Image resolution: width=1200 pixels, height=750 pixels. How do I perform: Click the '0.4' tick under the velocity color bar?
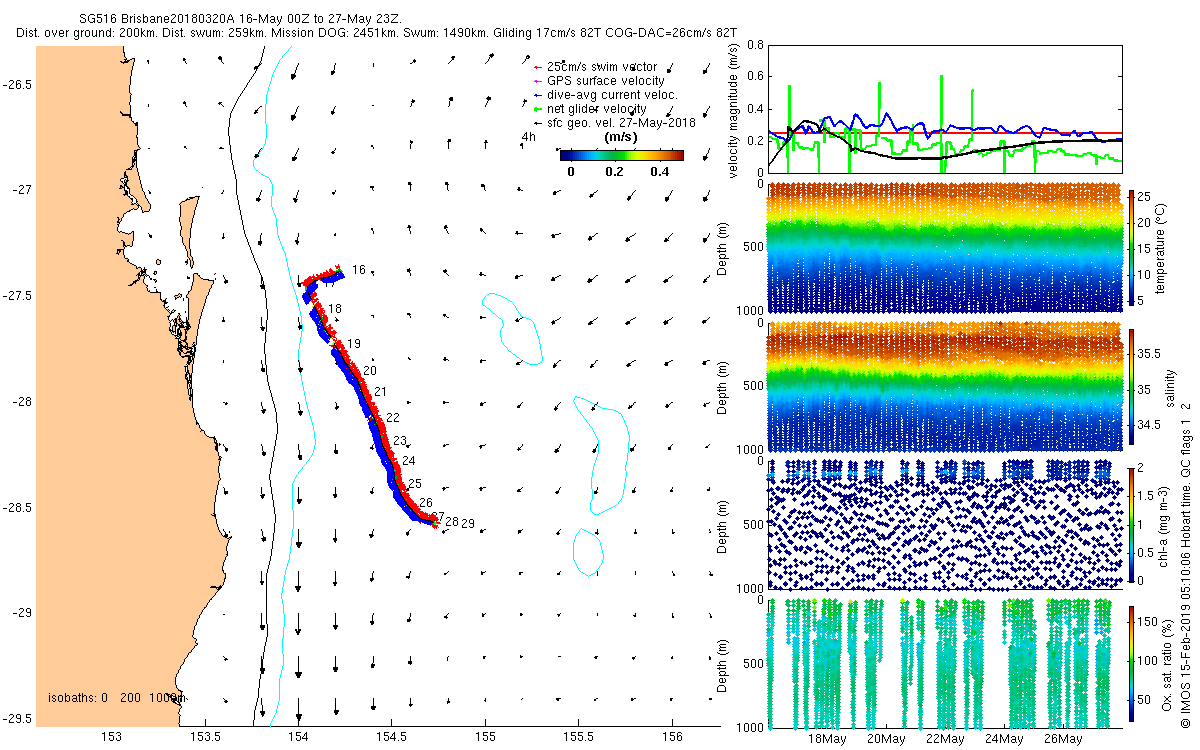[658, 171]
